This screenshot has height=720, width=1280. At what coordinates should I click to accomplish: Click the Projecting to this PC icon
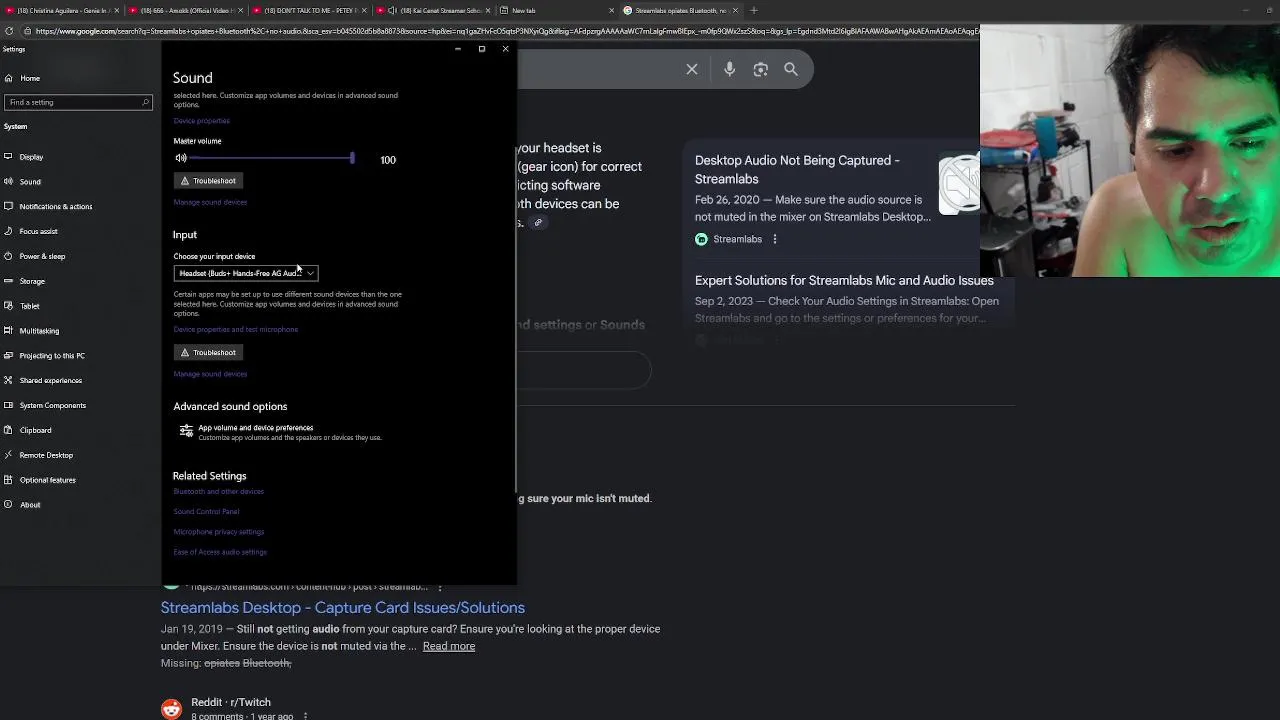point(8,355)
